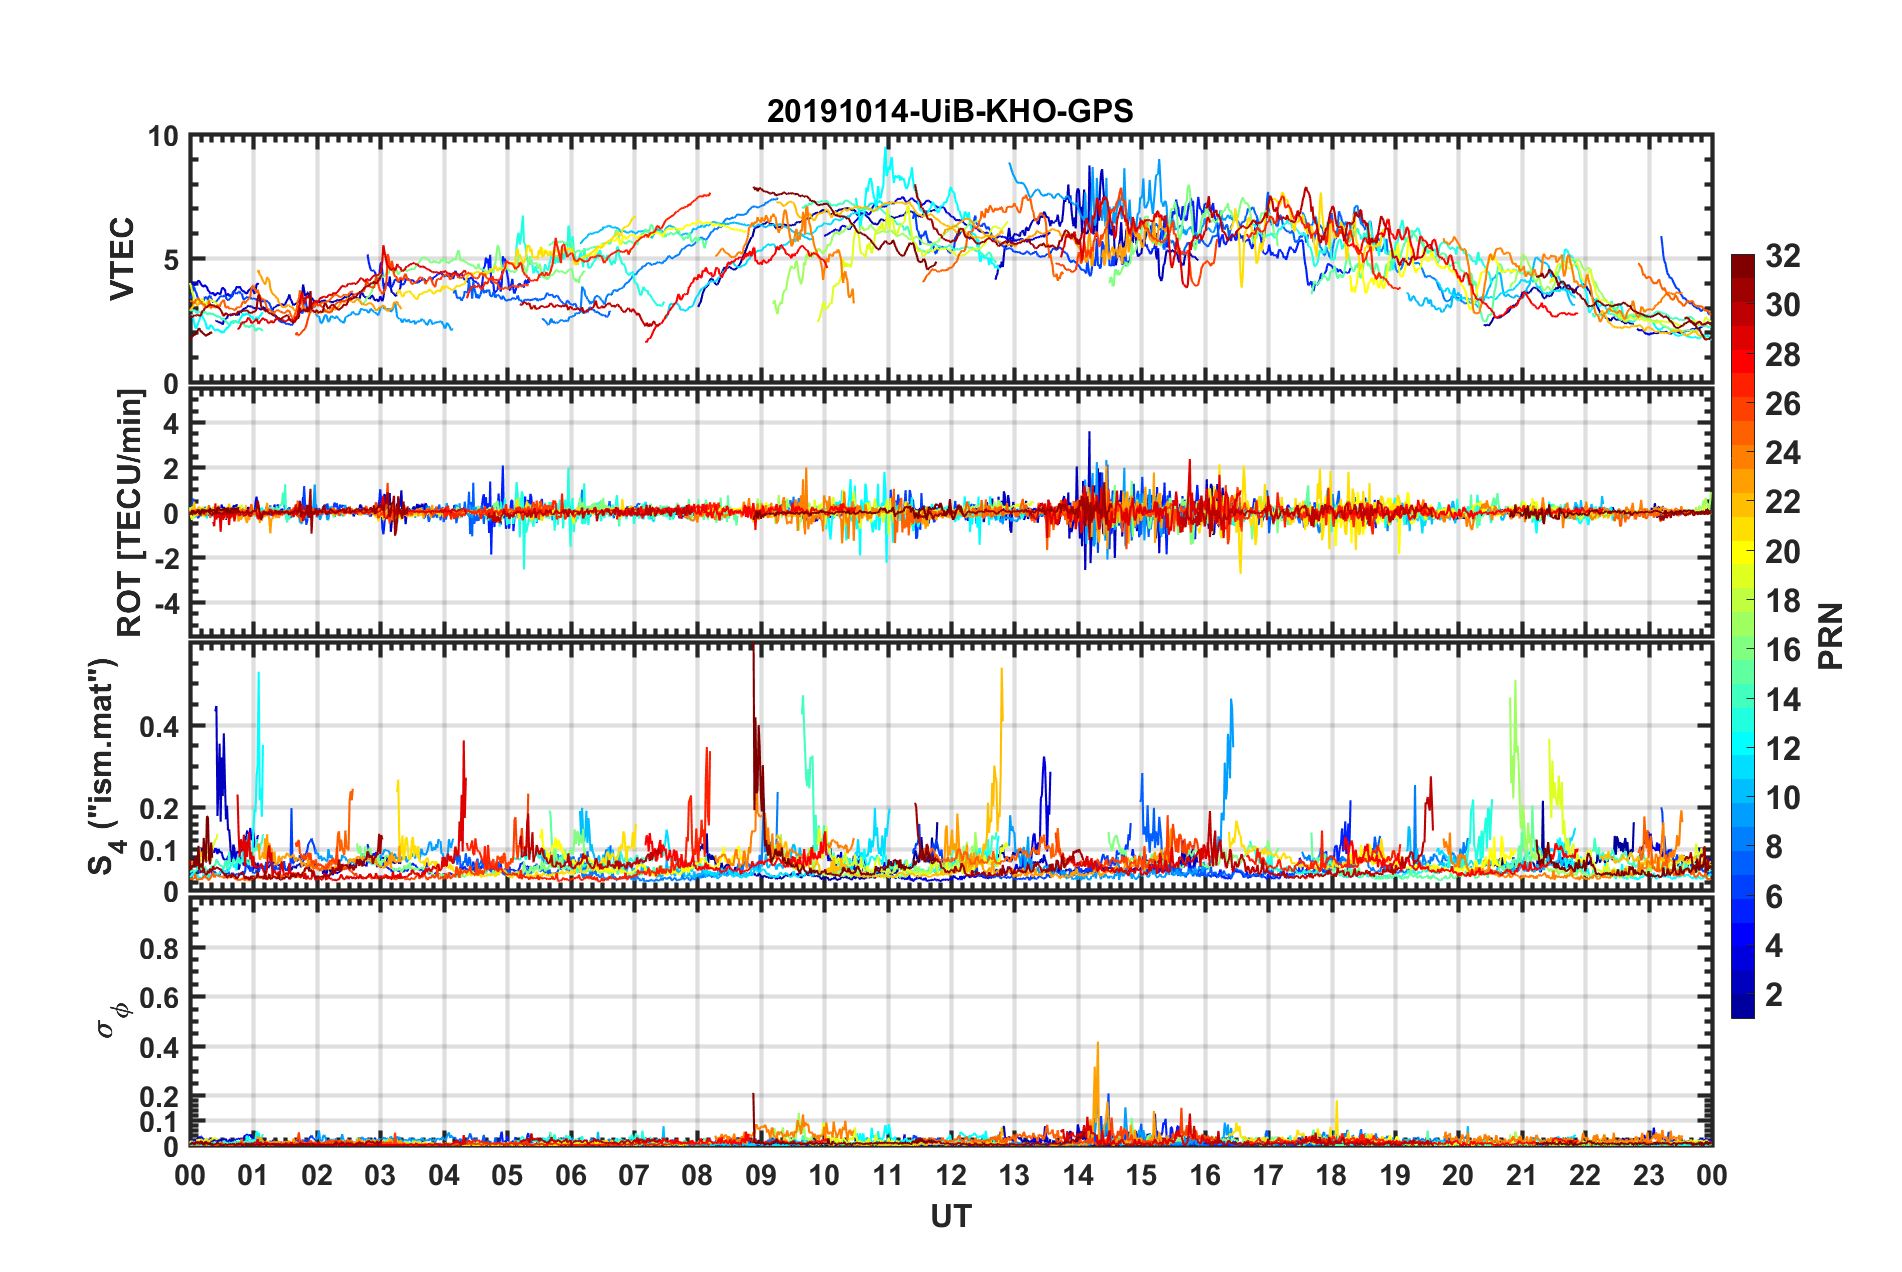Click x-axis tick label 03
Image resolution: width=1902 pixels, height=1272 pixels.
tap(380, 1175)
